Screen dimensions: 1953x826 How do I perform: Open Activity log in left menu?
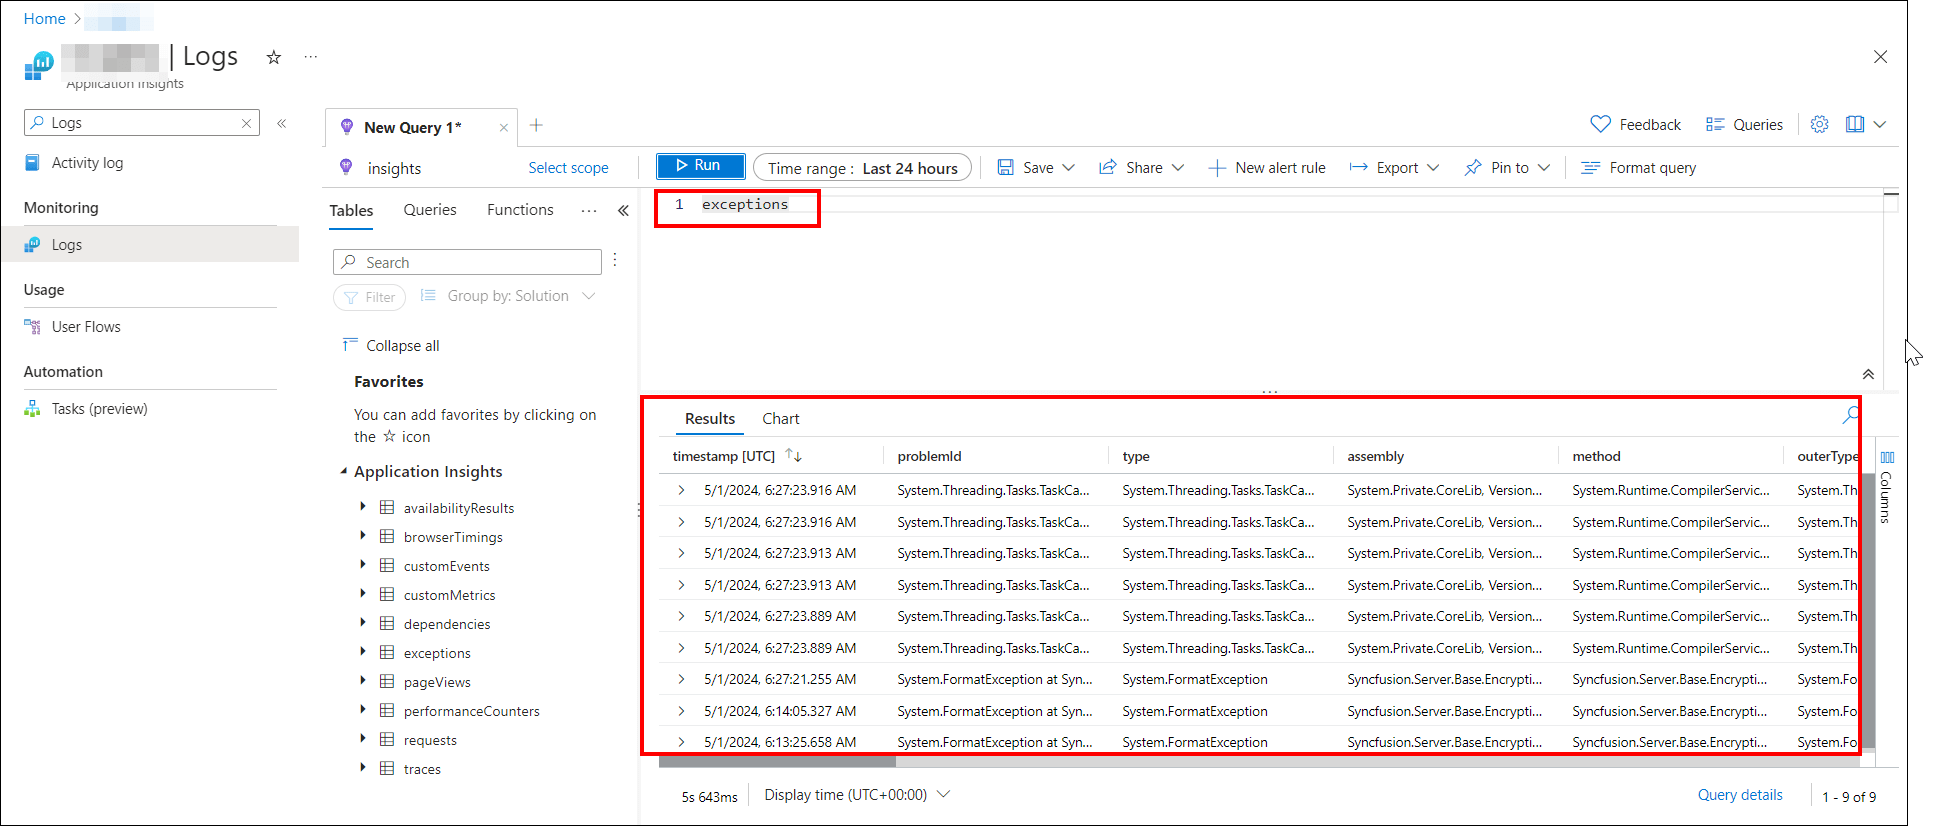pyautogui.click(x=87, y=163)
